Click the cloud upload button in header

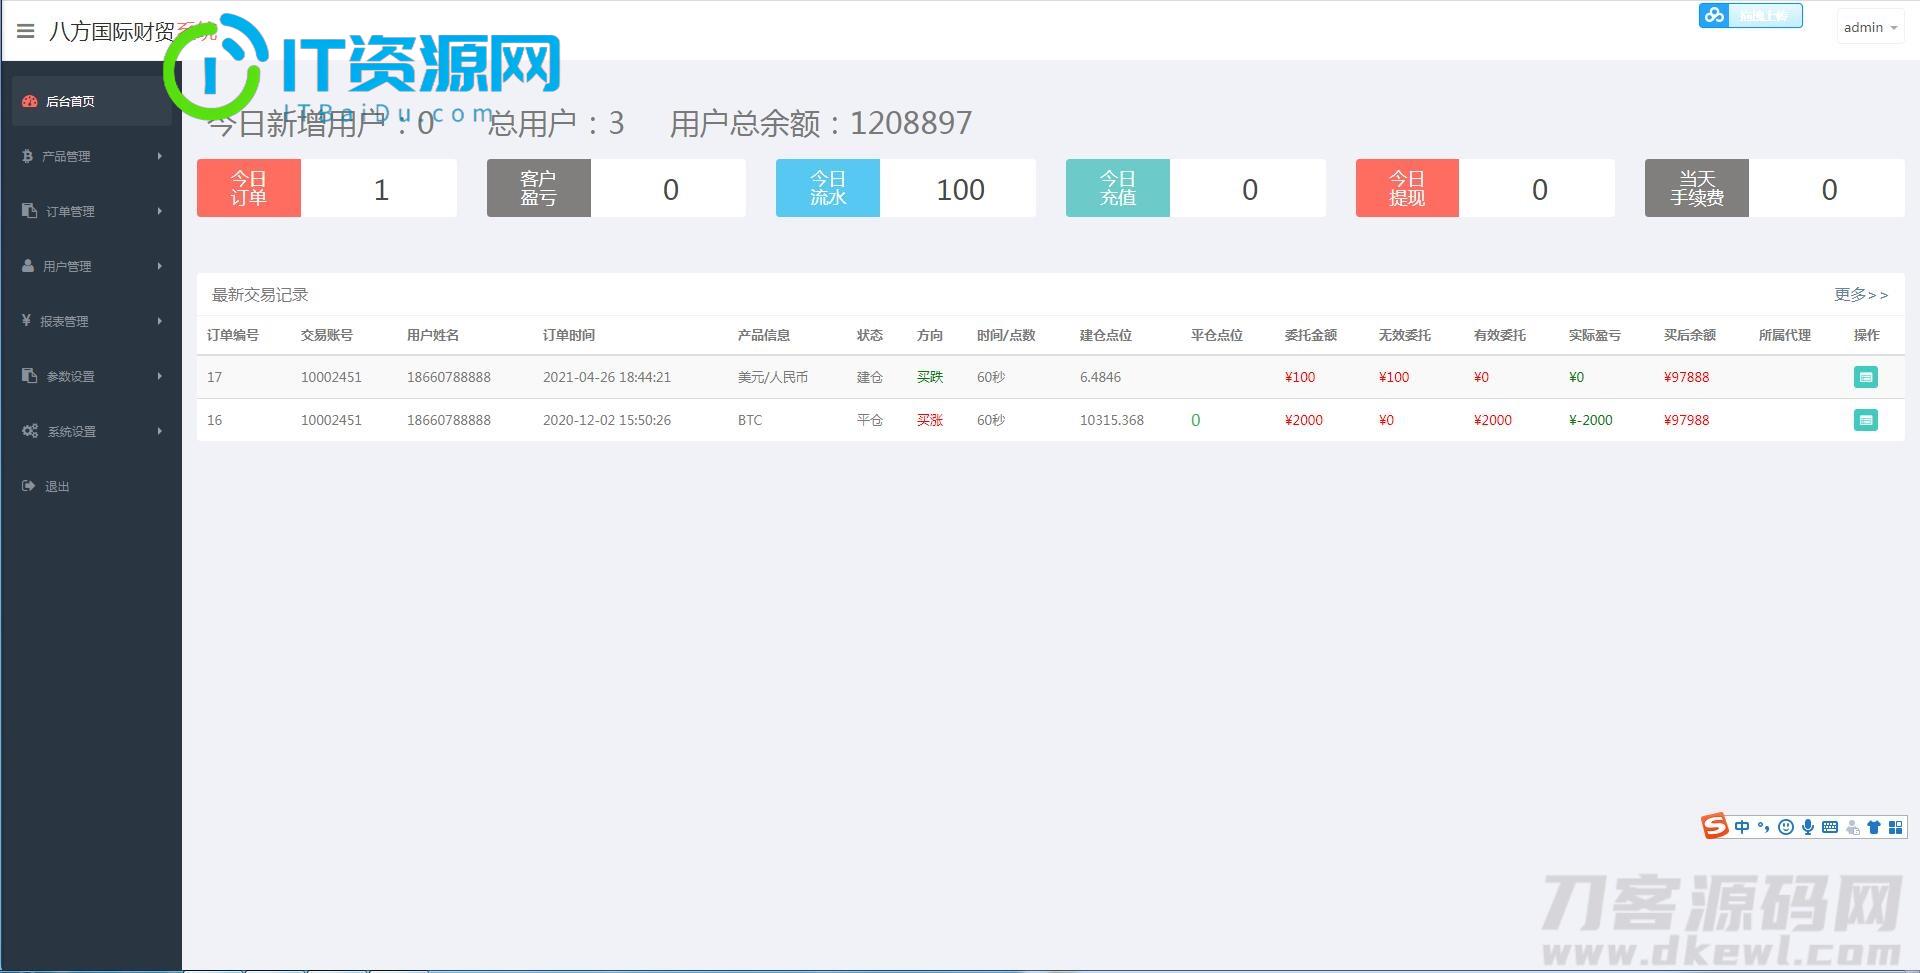tap(1750, 15)
